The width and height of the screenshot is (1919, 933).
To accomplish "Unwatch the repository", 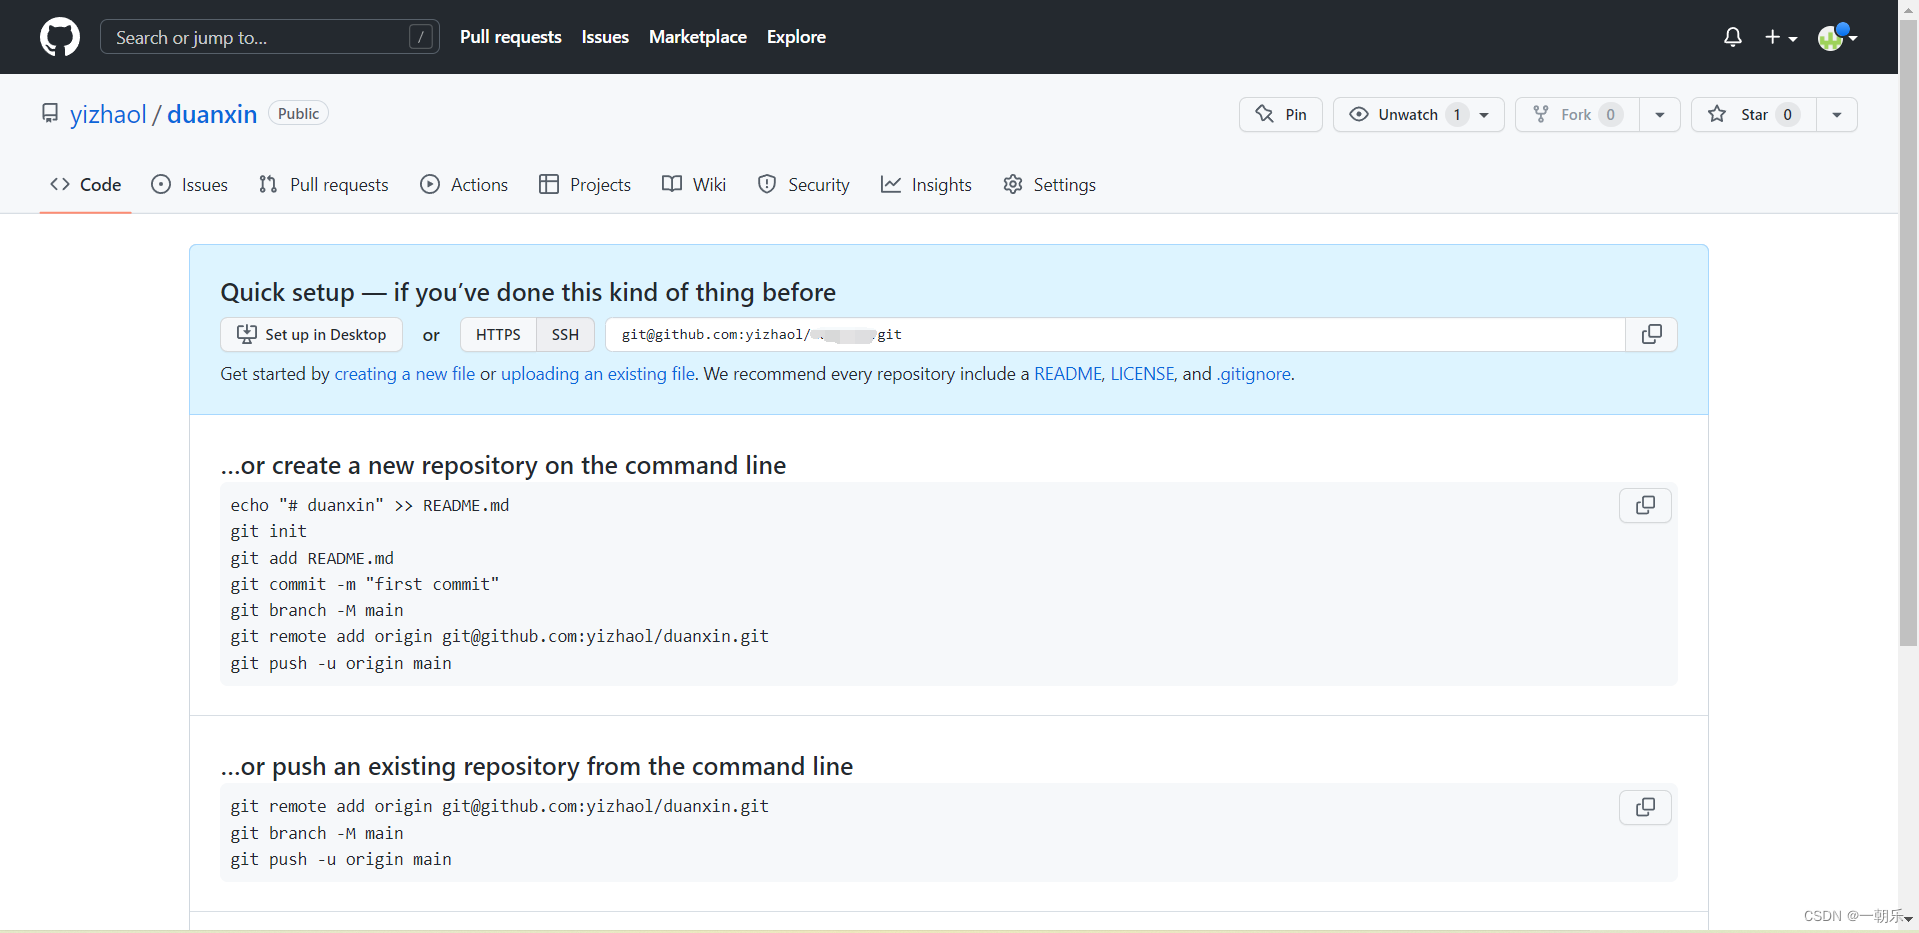I will (1404, 114).
